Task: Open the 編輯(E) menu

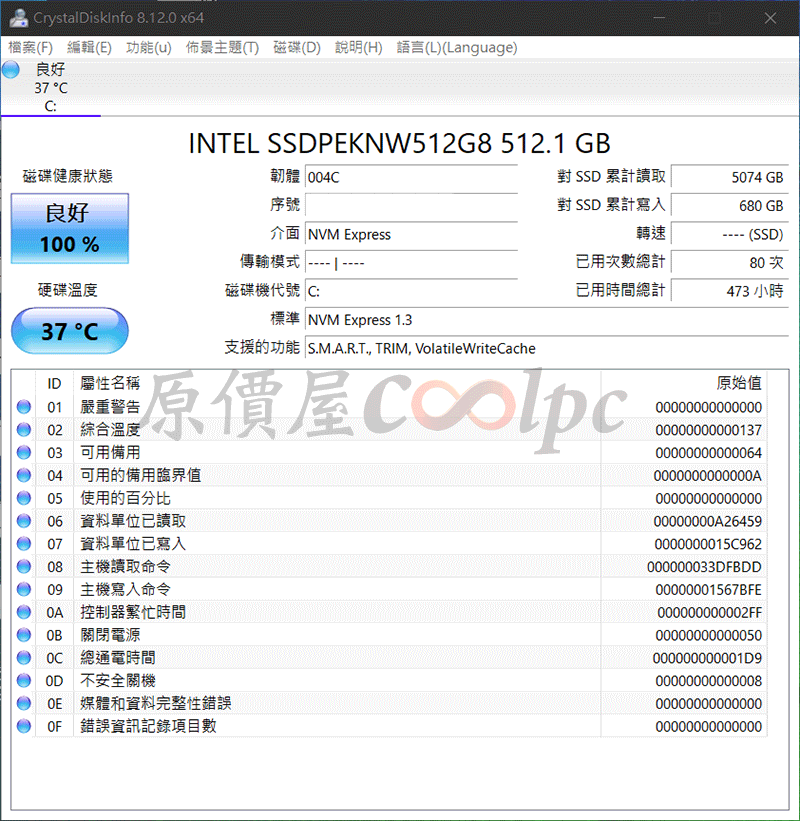Action: pos(89,48)
